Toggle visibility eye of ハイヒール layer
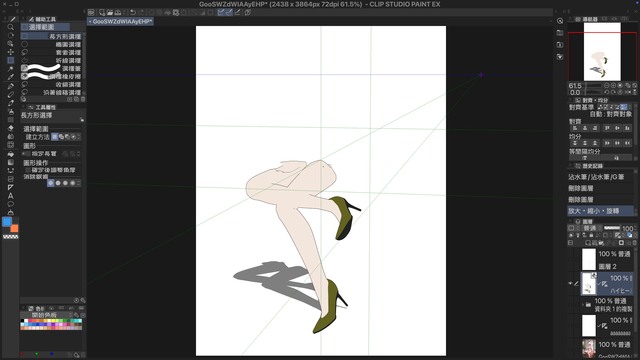Screen dimensions: 640x360 click(x=571, y=284)
